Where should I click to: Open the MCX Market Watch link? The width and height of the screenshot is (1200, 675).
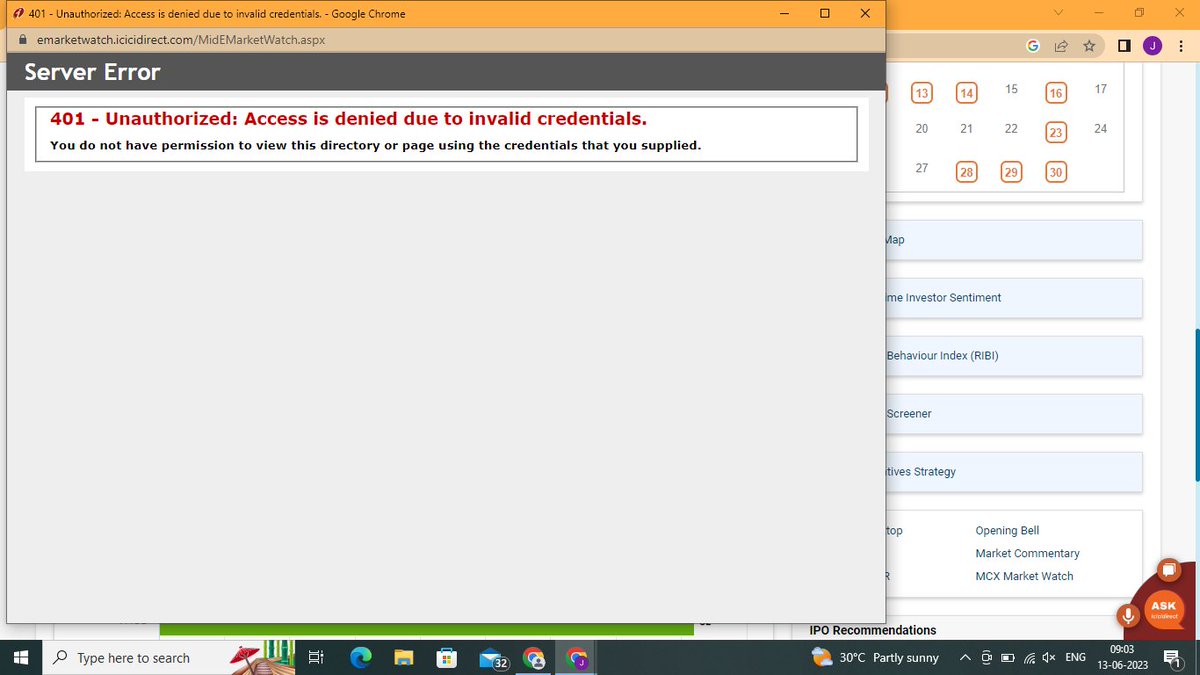[1024, 576]
